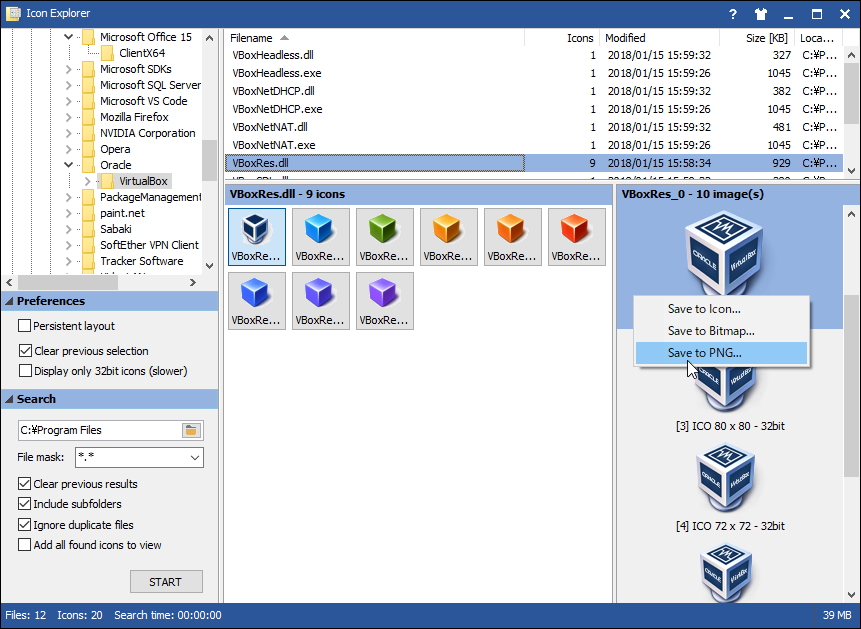Collapse the Search section
The height and width of the screenshot is (629, 861).
coord(9,399)
